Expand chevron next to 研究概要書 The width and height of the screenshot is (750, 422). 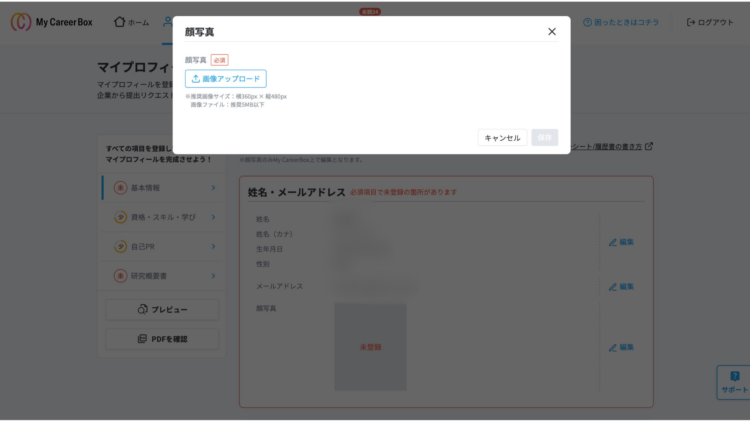(x=213, y=276)
